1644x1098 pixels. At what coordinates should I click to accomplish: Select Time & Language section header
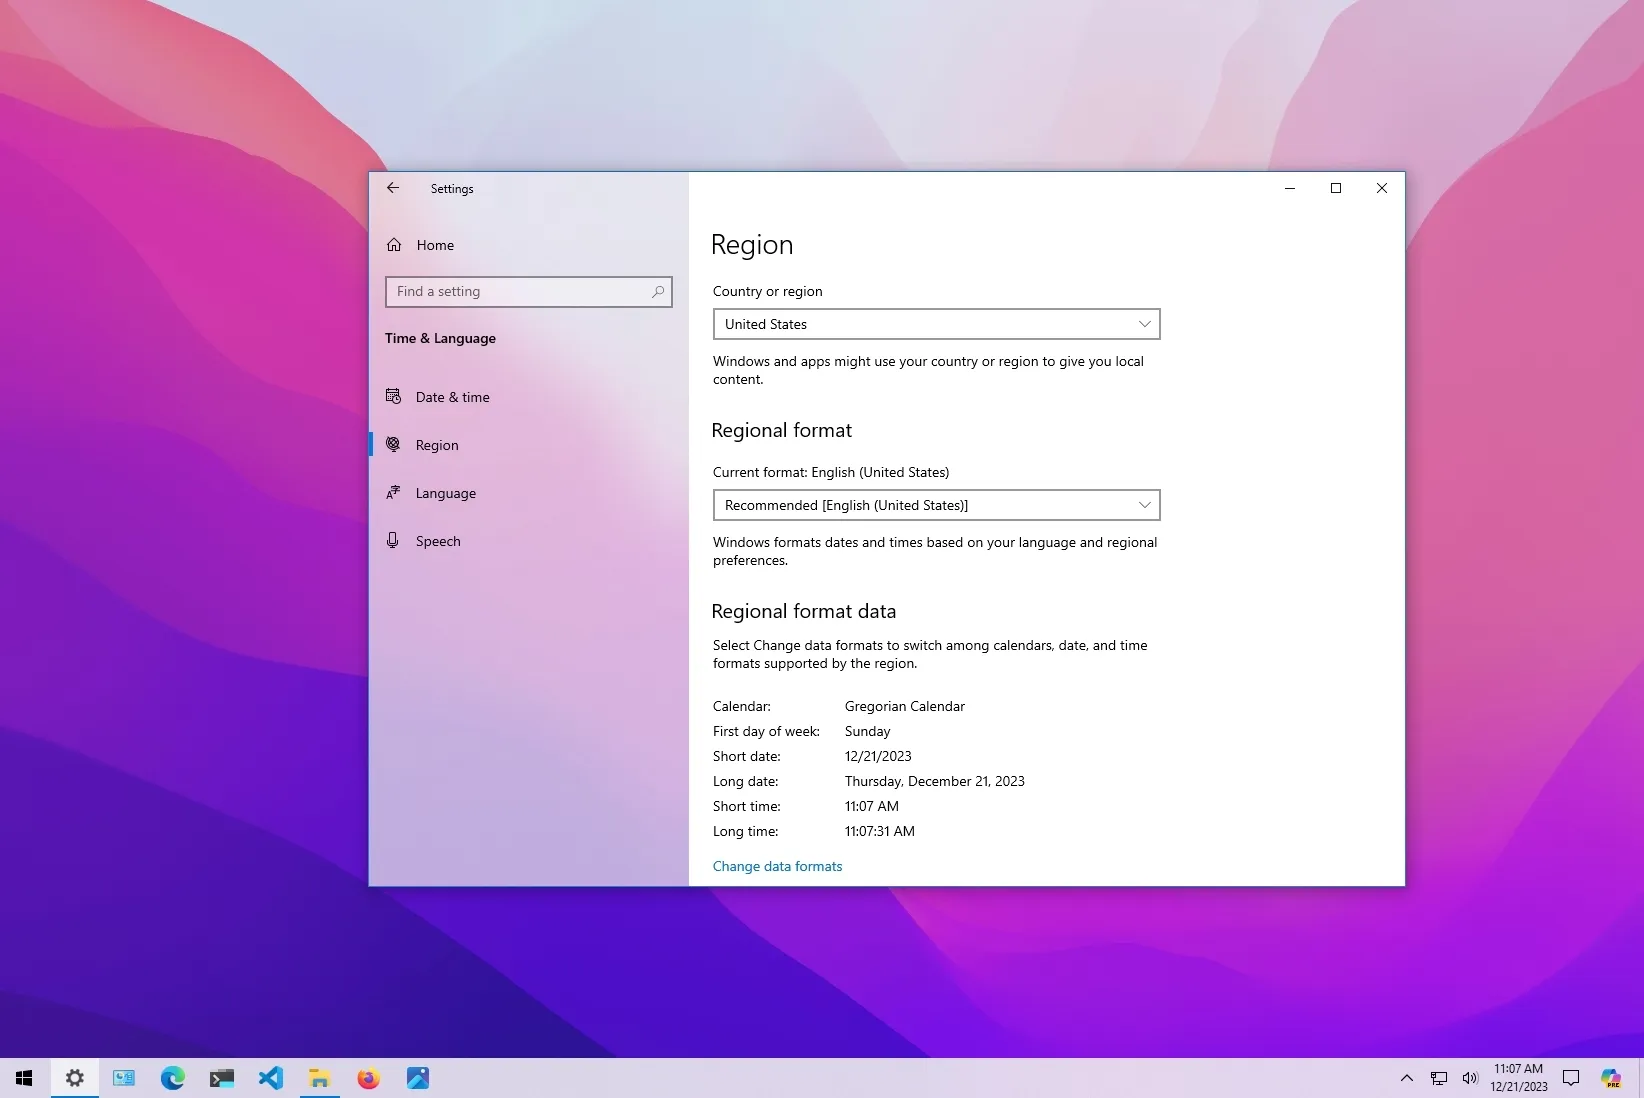[x=440, y=338]
